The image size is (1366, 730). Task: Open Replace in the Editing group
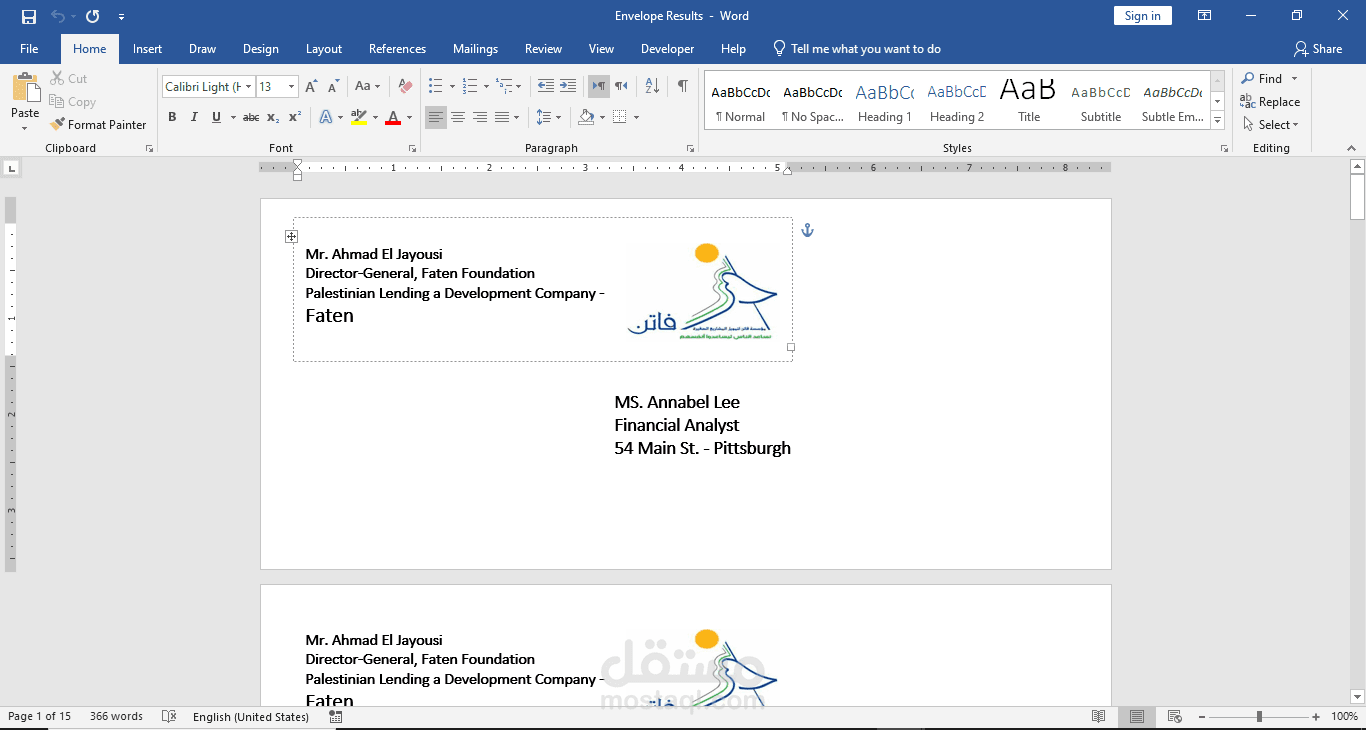tap(1270, 102)
